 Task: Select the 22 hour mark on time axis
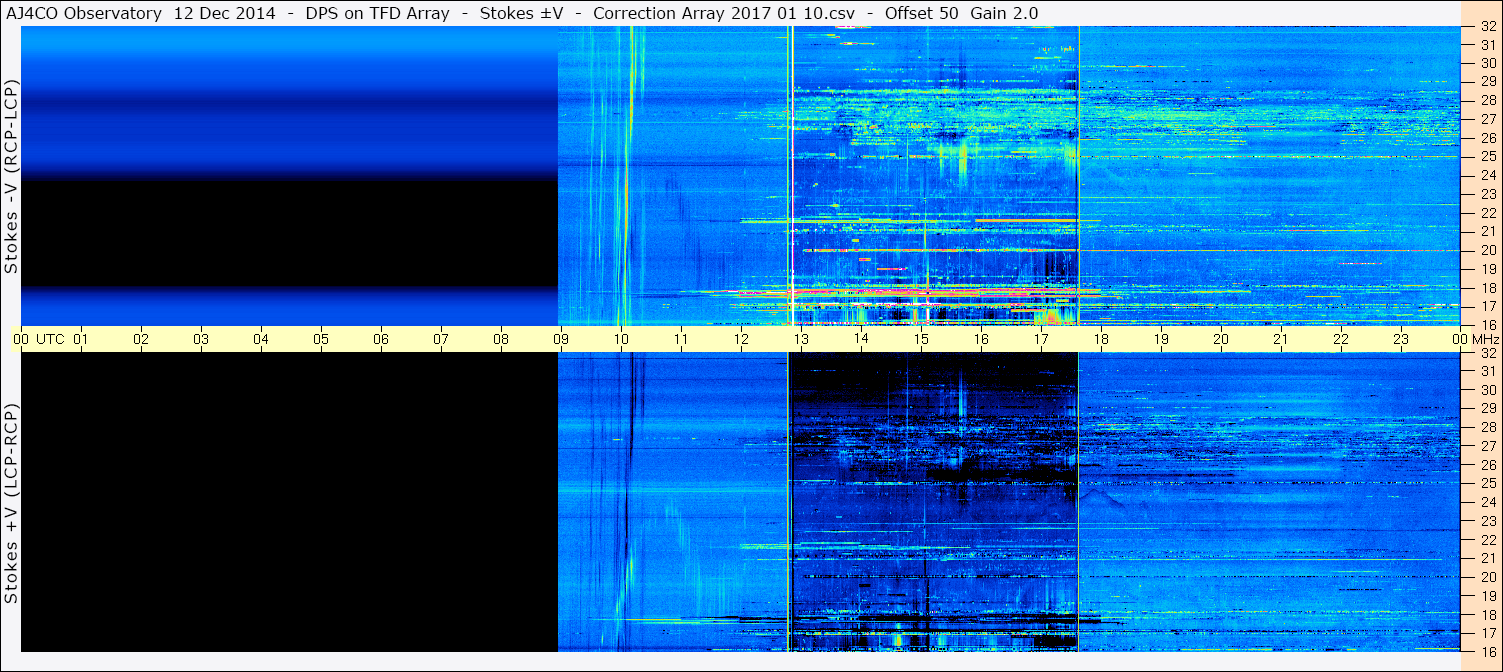1341,340
